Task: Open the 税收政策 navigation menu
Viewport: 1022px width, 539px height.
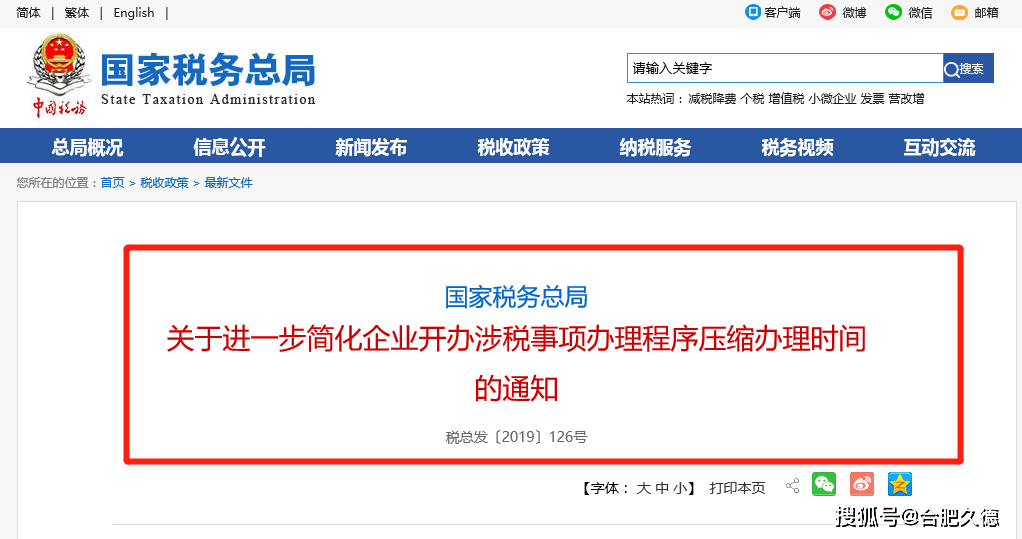Action: point(513,147)
